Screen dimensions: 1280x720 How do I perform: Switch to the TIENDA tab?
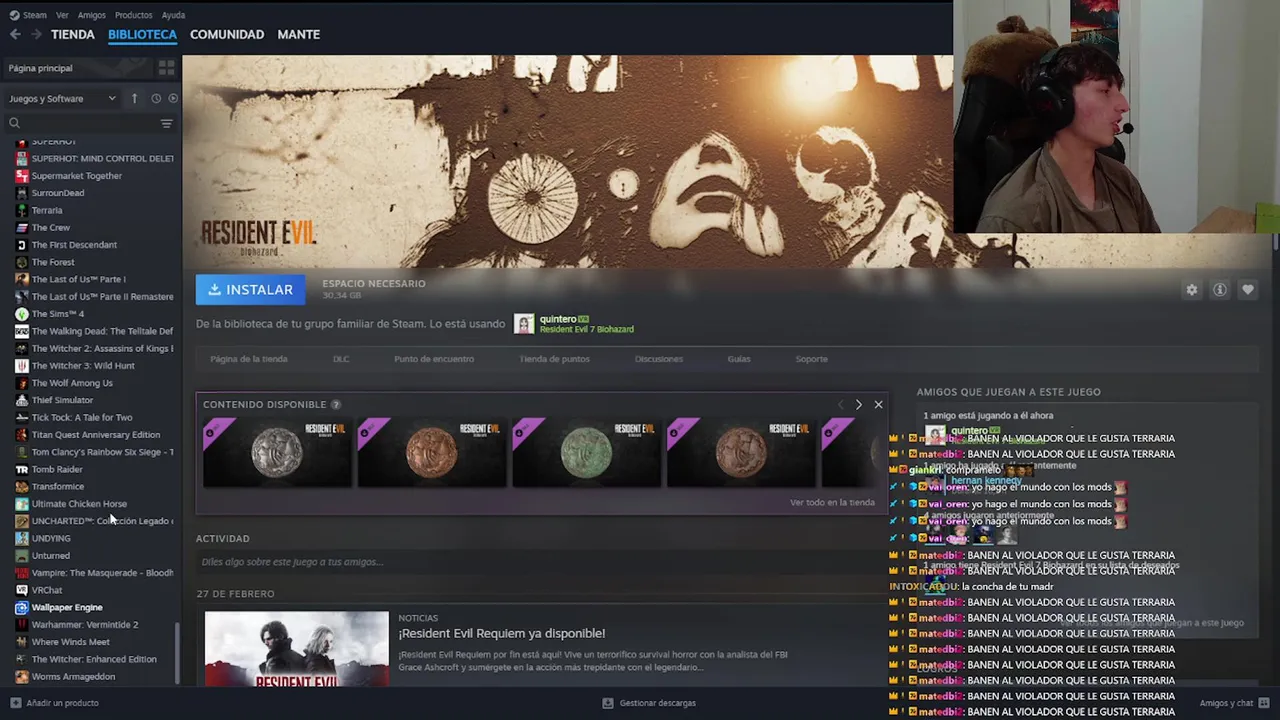[73, 34]
